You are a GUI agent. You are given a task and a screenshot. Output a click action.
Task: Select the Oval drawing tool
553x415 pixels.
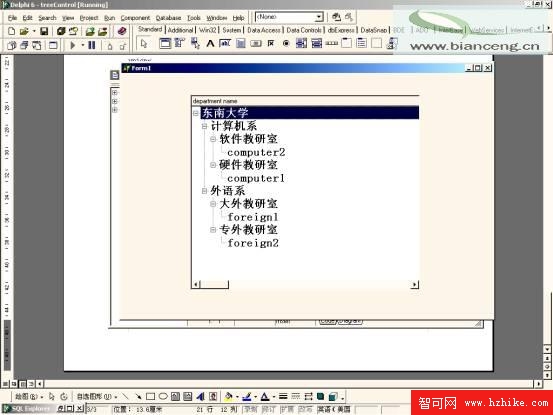(163, 397)
